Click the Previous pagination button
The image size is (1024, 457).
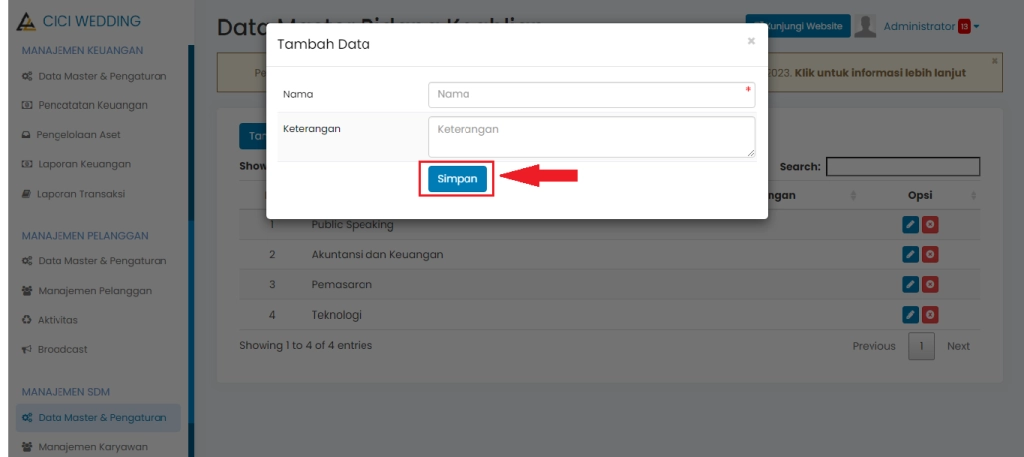coord(873,346)
